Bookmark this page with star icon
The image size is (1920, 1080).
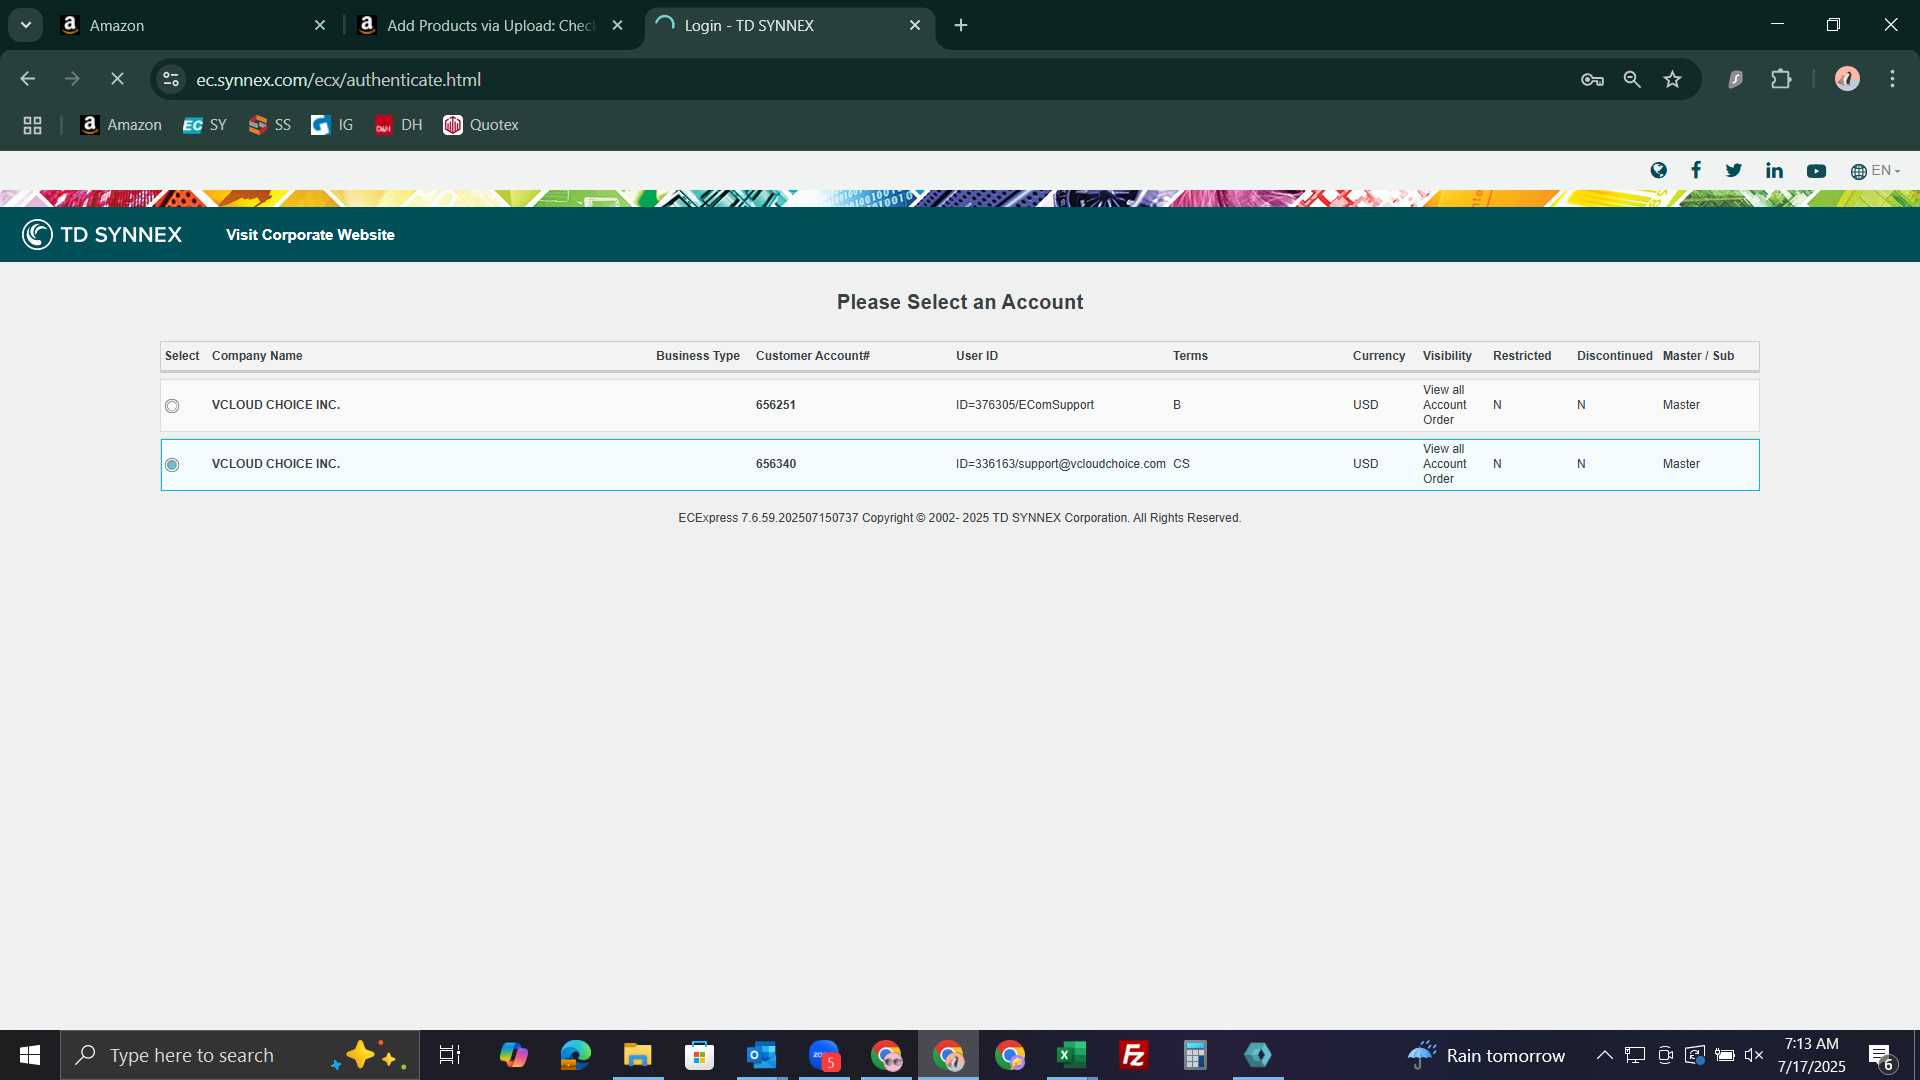1672,80
